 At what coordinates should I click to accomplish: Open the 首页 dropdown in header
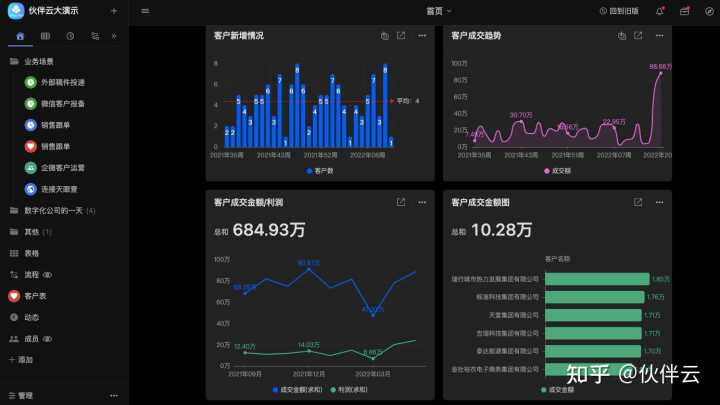point(439,11)
